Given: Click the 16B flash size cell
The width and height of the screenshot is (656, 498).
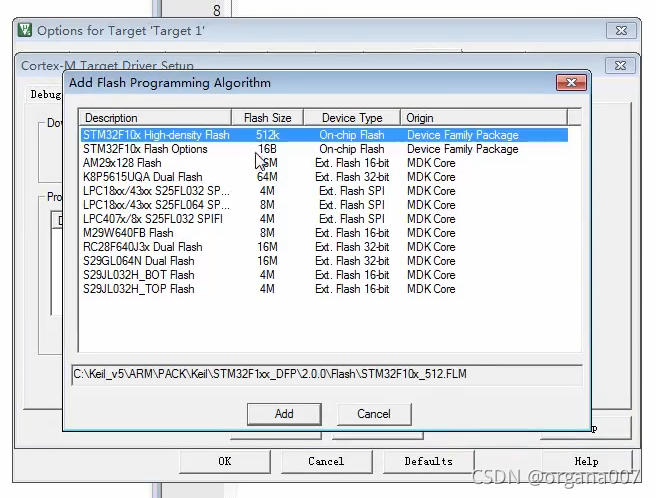Looking at the screenshot, I should (x=267, y=149).
